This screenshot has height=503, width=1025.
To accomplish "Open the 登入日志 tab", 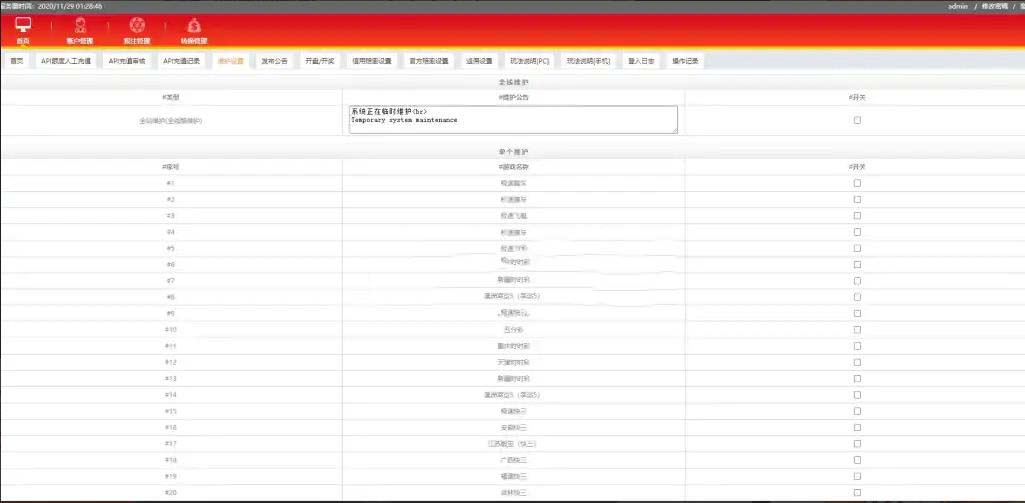I will [x=642, y=61].
